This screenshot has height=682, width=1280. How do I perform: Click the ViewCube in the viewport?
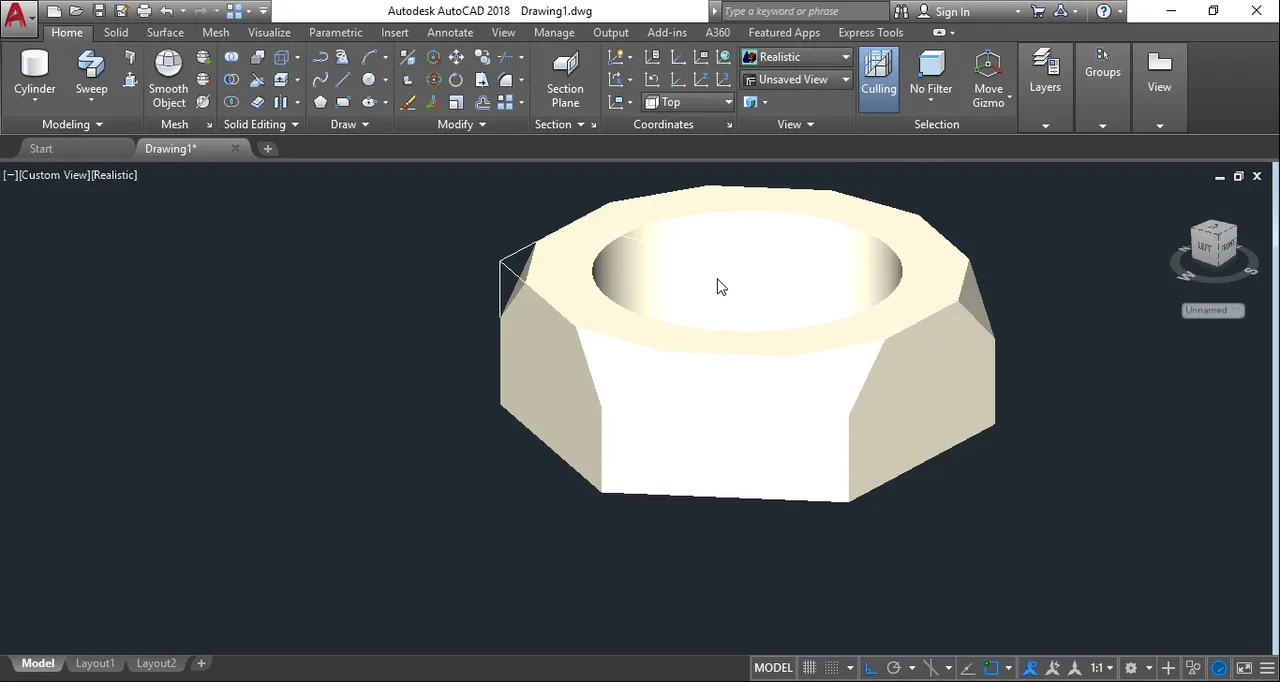point(1215,244)
